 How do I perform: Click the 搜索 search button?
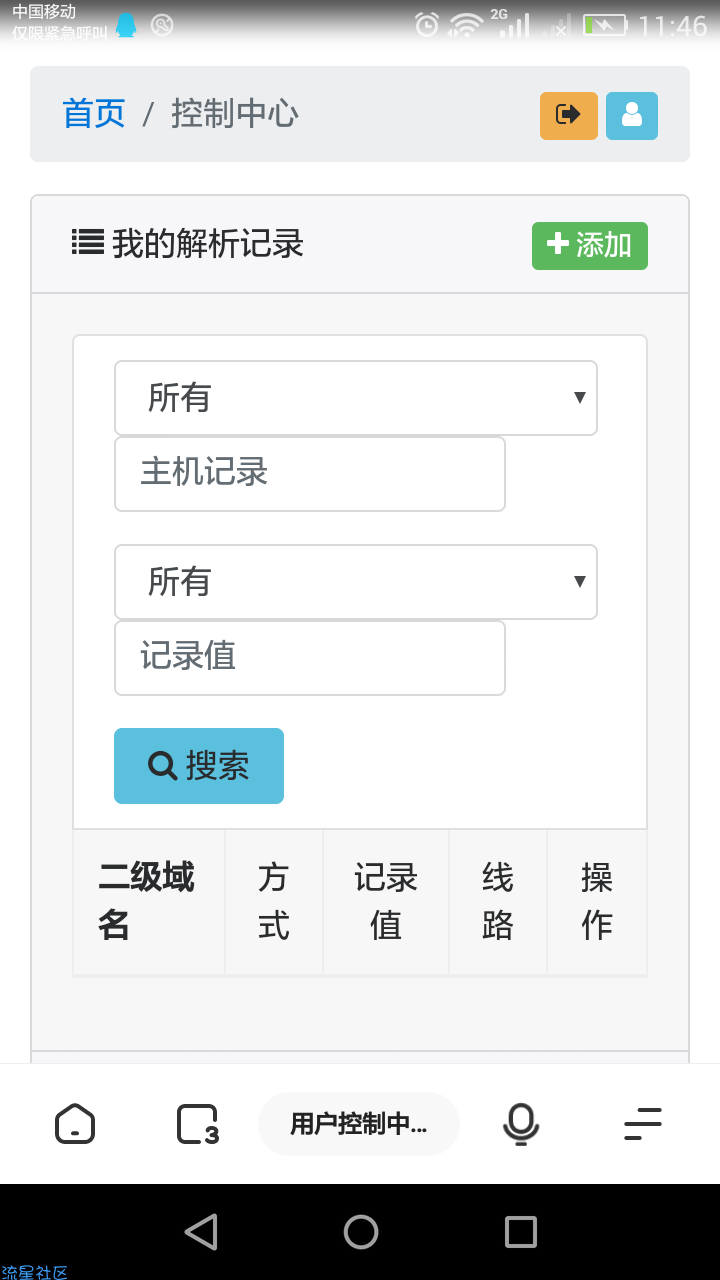click(199, 766)
